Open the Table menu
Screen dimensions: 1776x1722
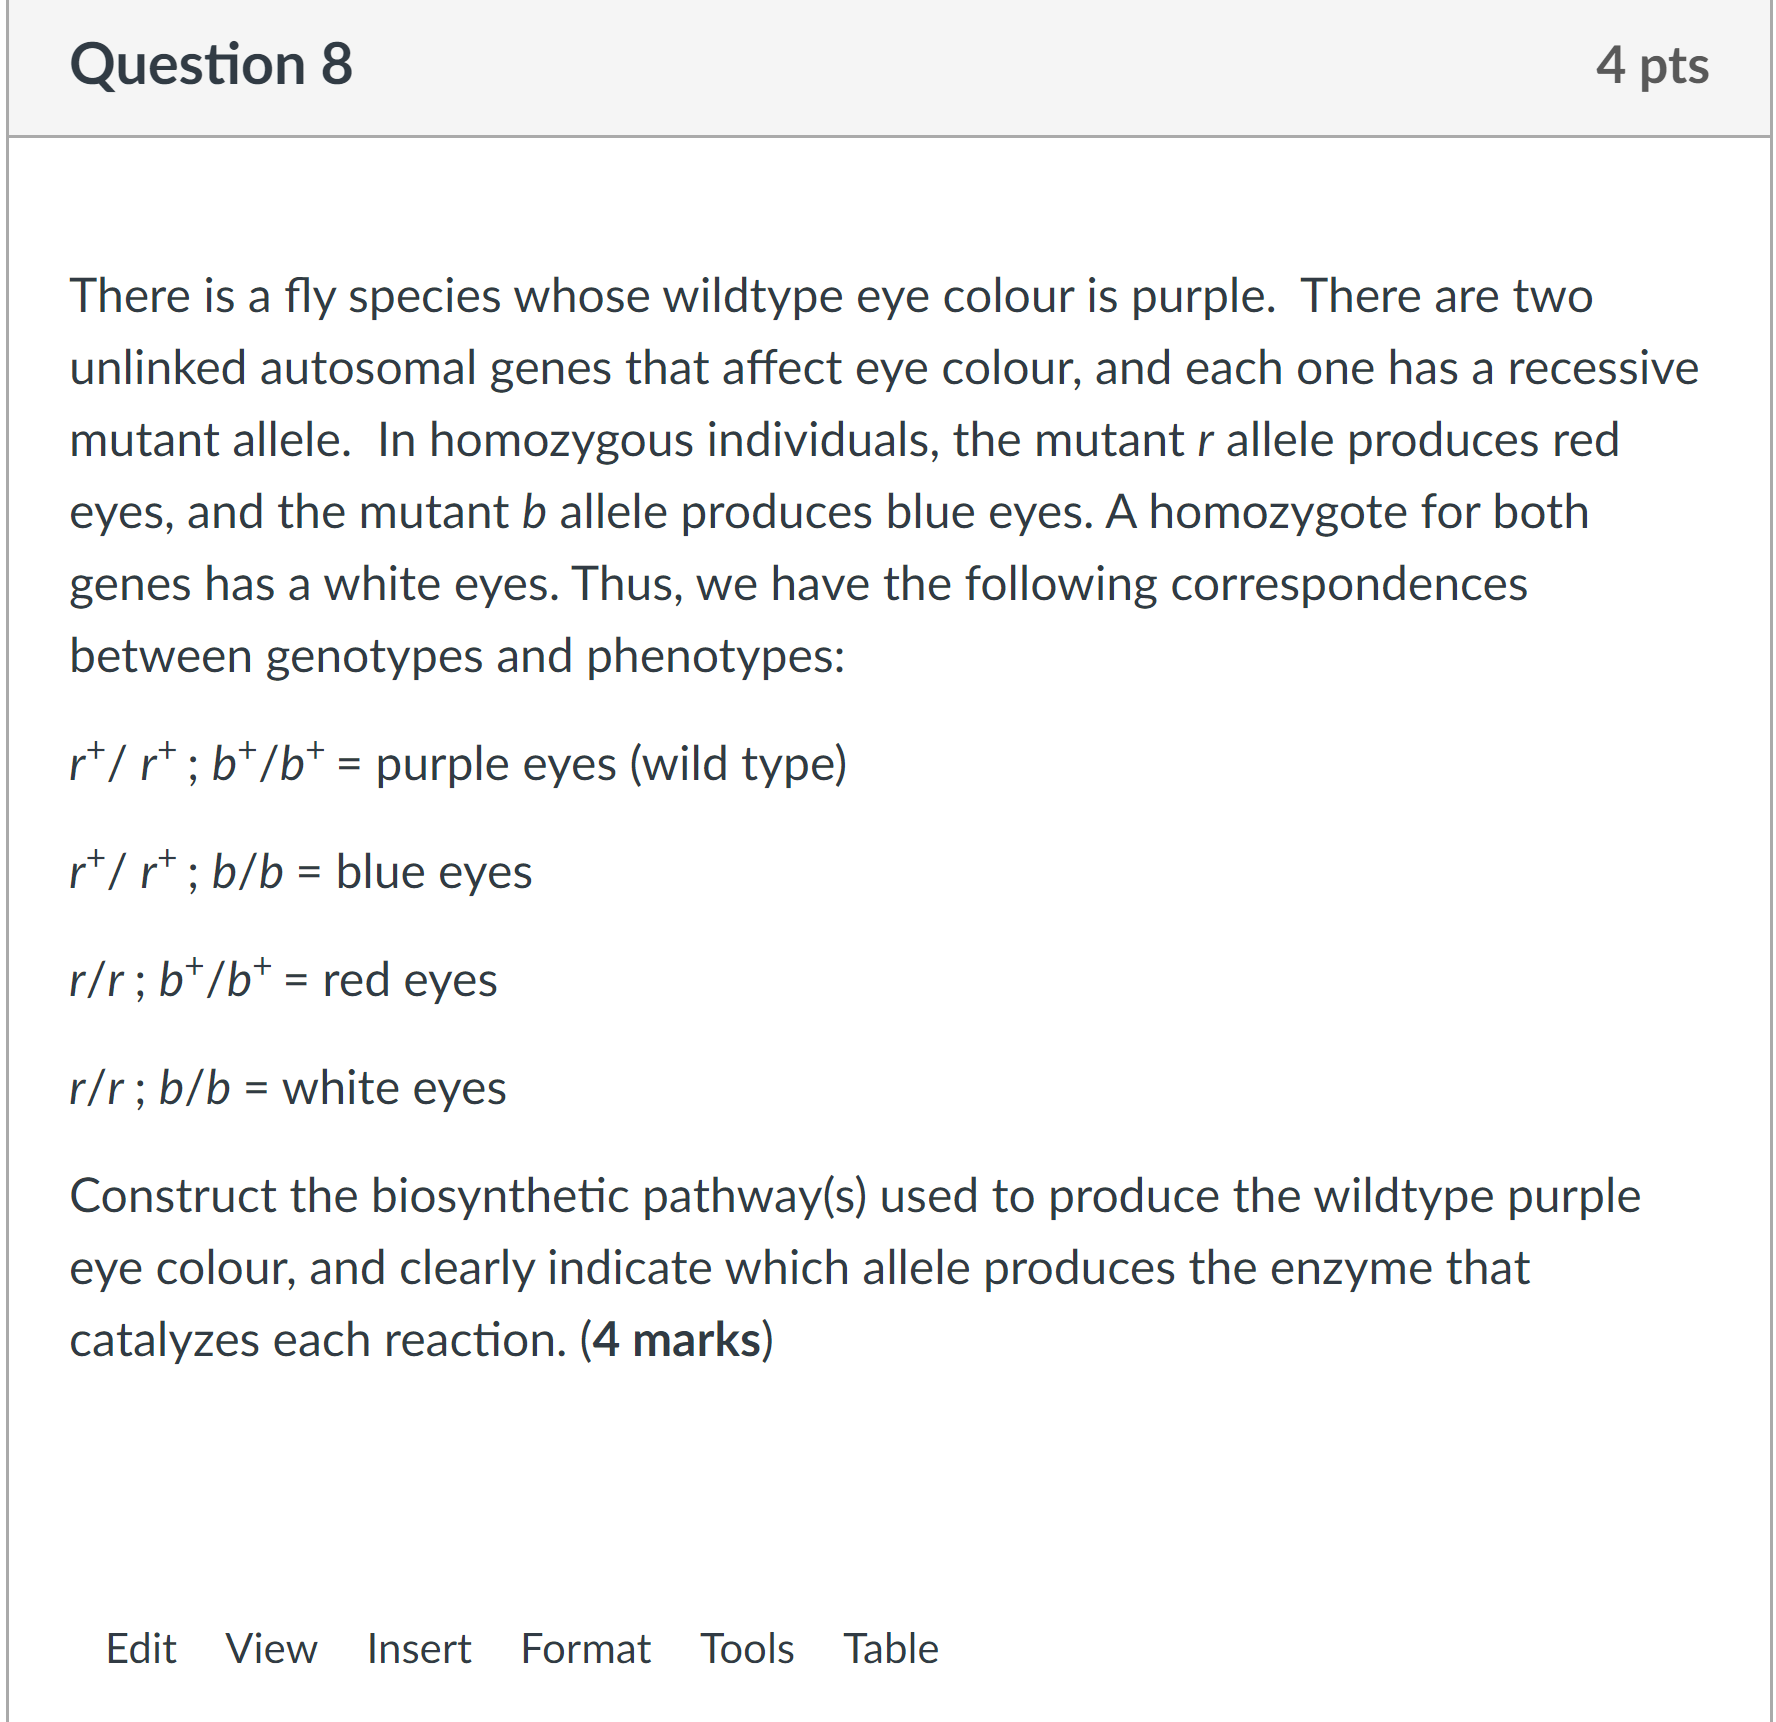891,1649
